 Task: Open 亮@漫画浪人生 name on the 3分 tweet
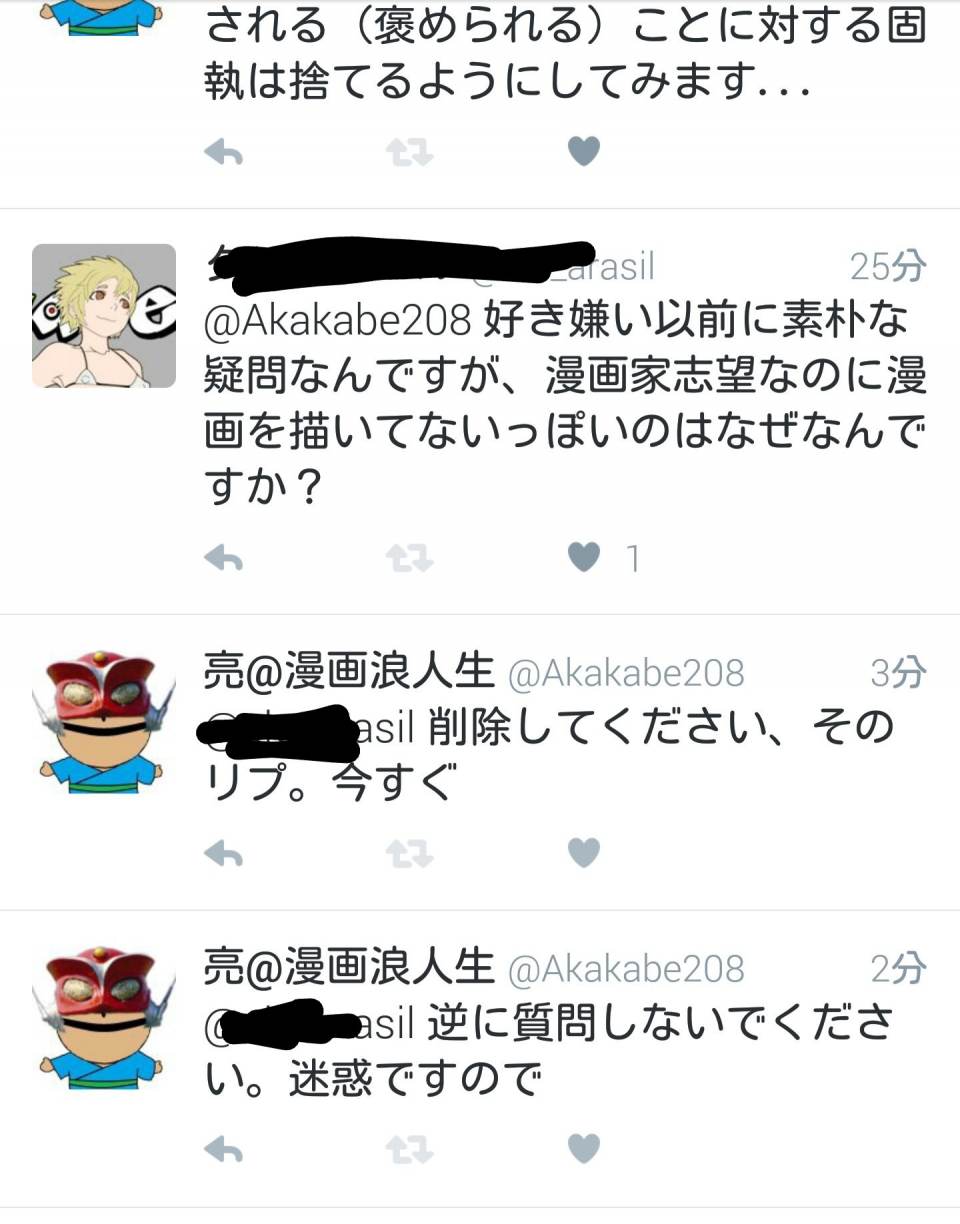point(350,672)
